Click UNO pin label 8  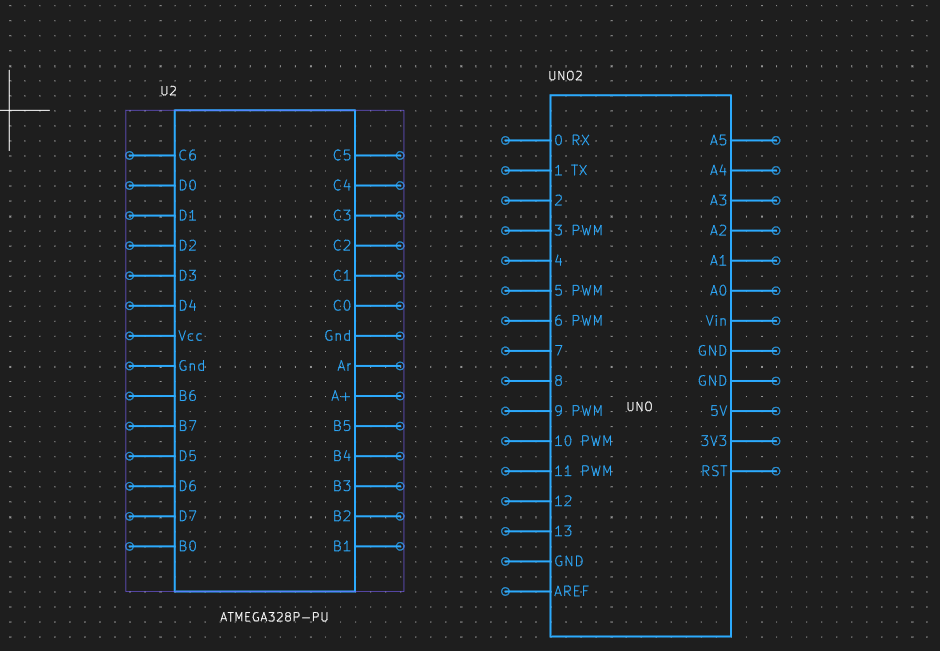click(x=559, y=381)
